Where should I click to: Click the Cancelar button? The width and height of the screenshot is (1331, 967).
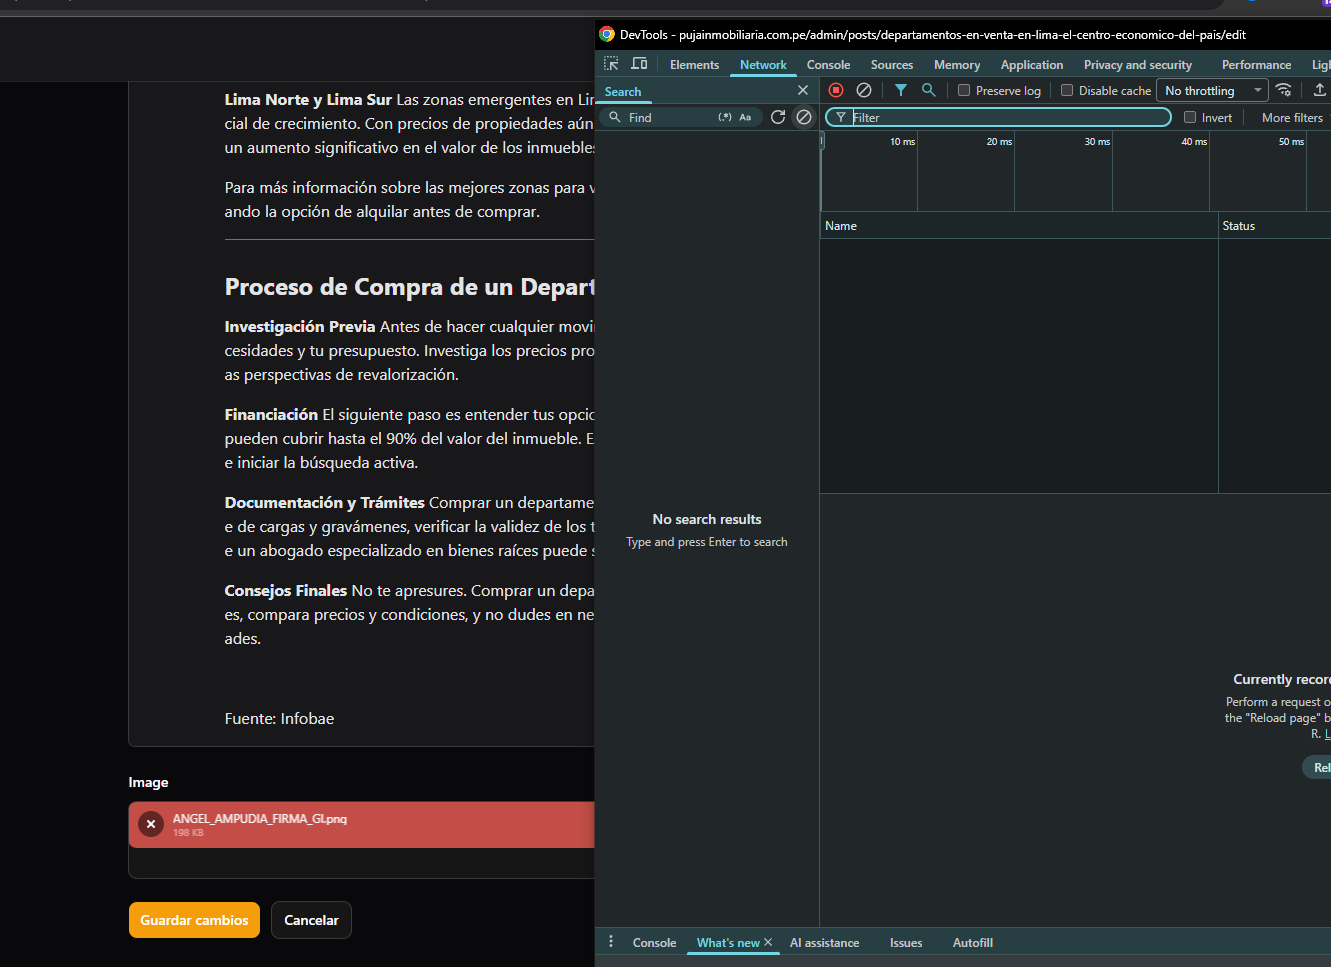tap(311, 920)
